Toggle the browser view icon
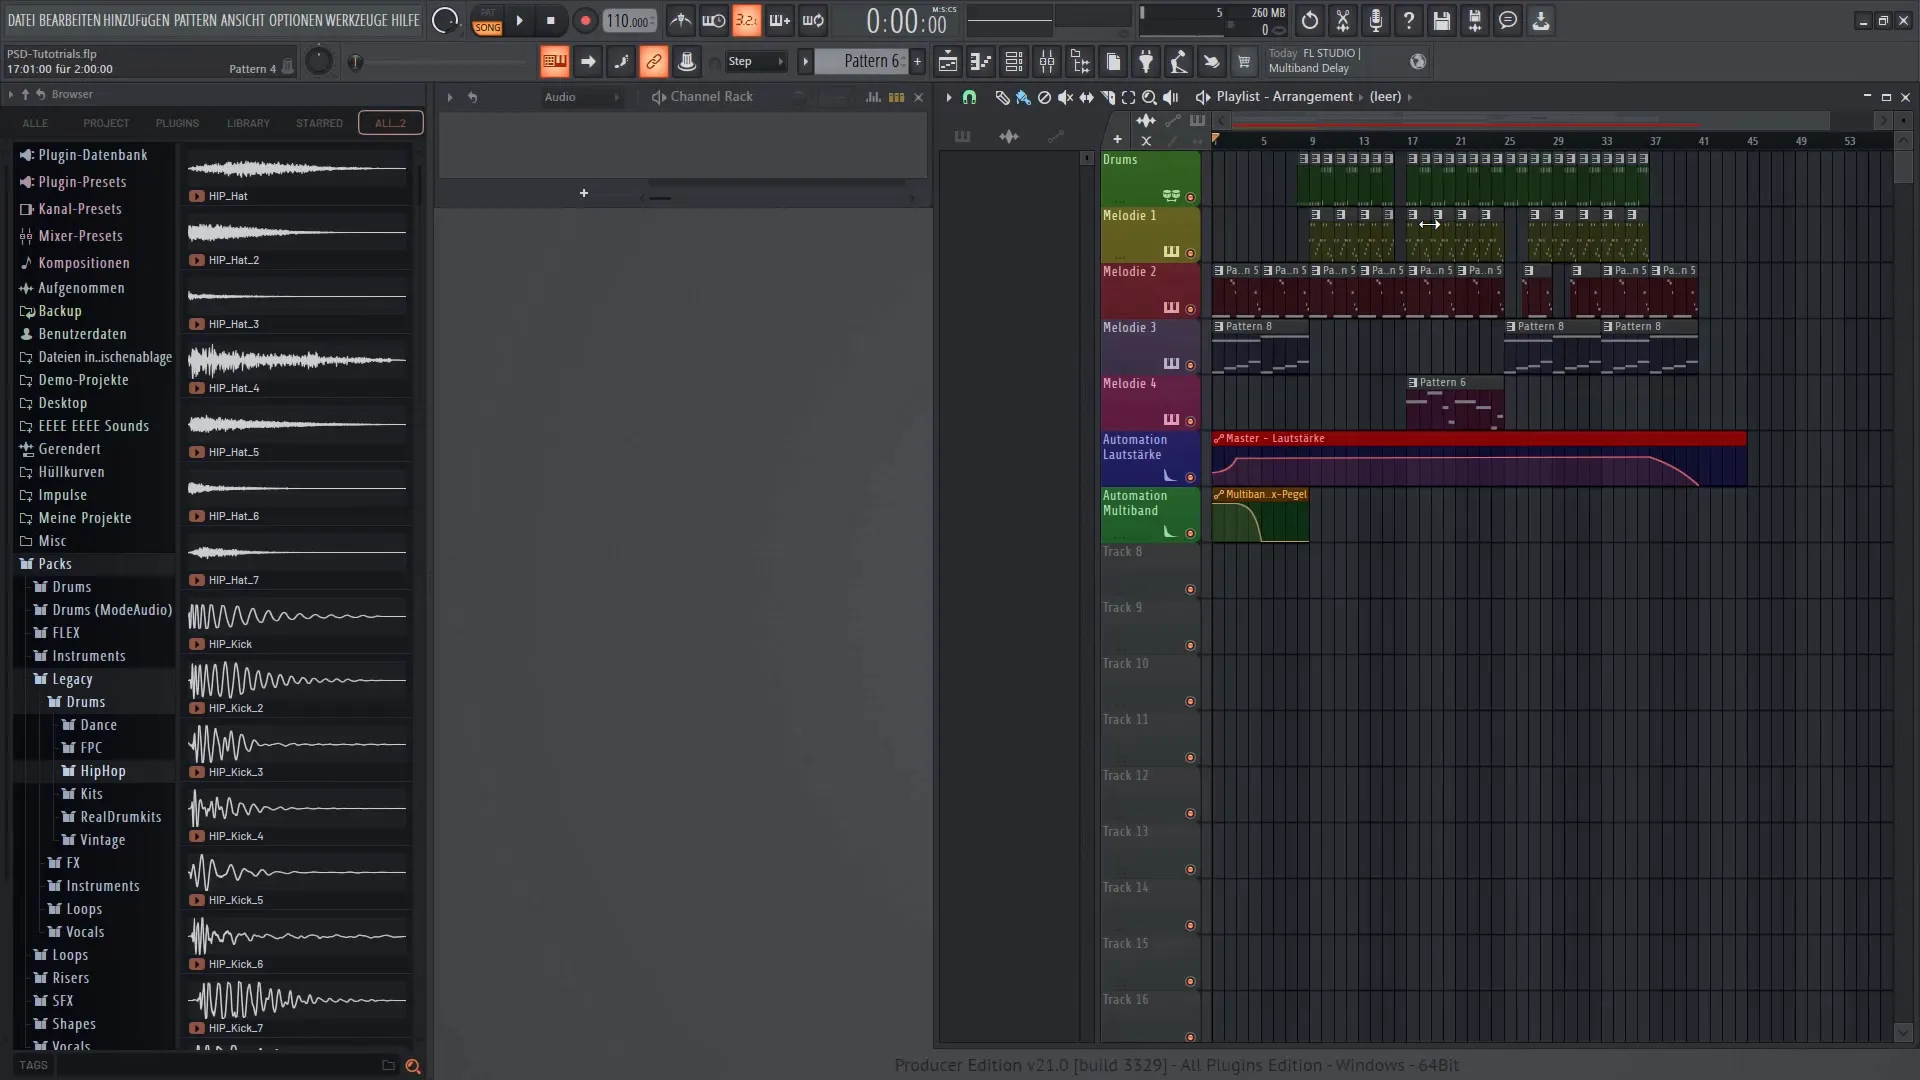Image resolution: width=1920 pixels, height=1080 pixels. (1080, 62)
